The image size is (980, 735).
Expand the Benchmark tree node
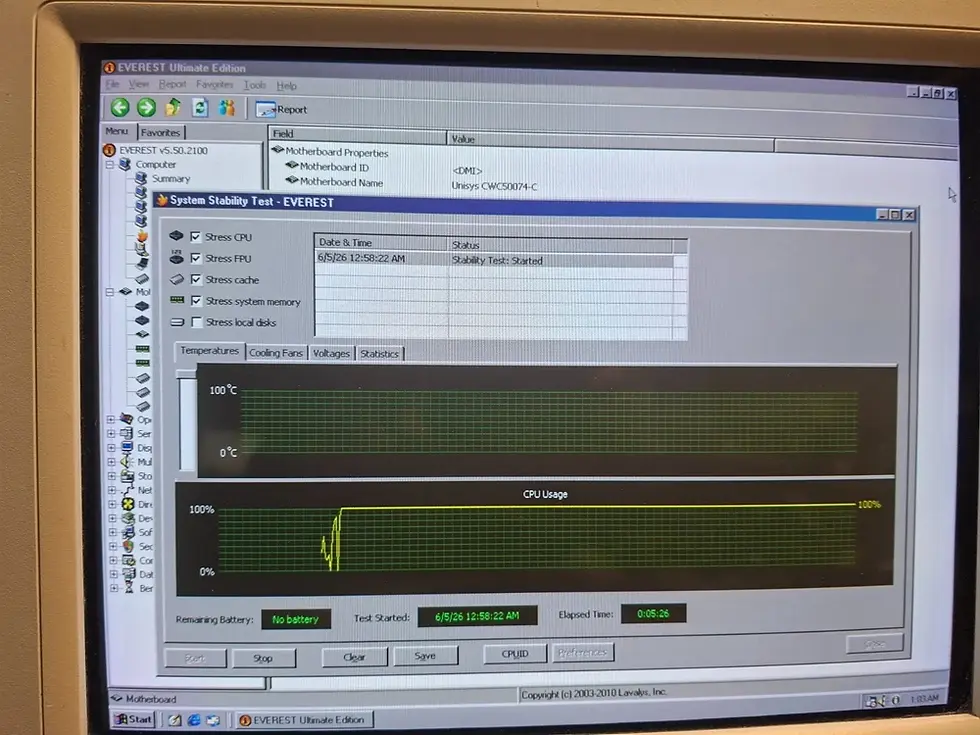pos(114,588)
